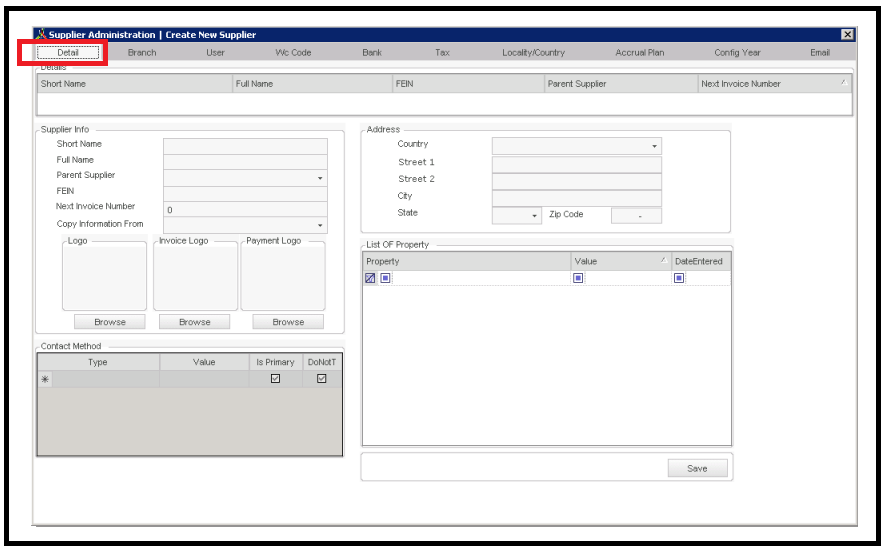Switch to the User tab
The image size is (885, 554).
coord(215,52)
